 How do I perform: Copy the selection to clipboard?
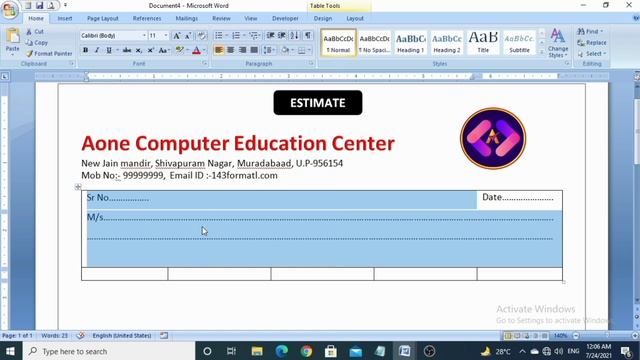[37, 42]
